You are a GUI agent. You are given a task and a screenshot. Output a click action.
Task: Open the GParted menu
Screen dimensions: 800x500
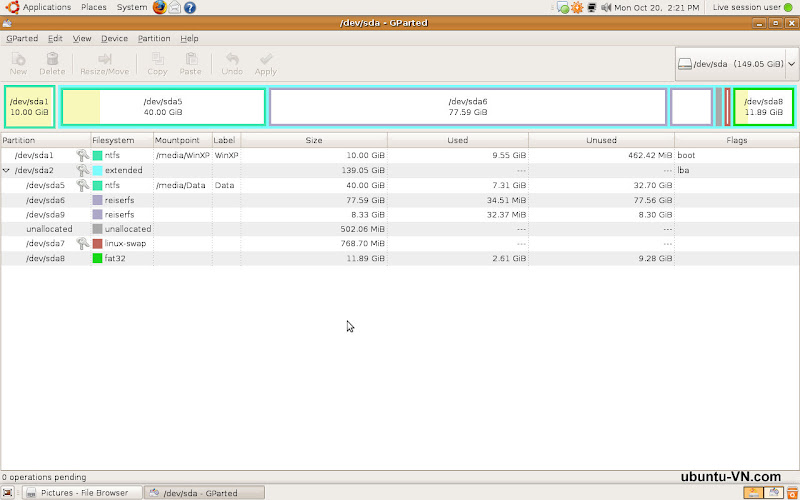click(22, 38)
